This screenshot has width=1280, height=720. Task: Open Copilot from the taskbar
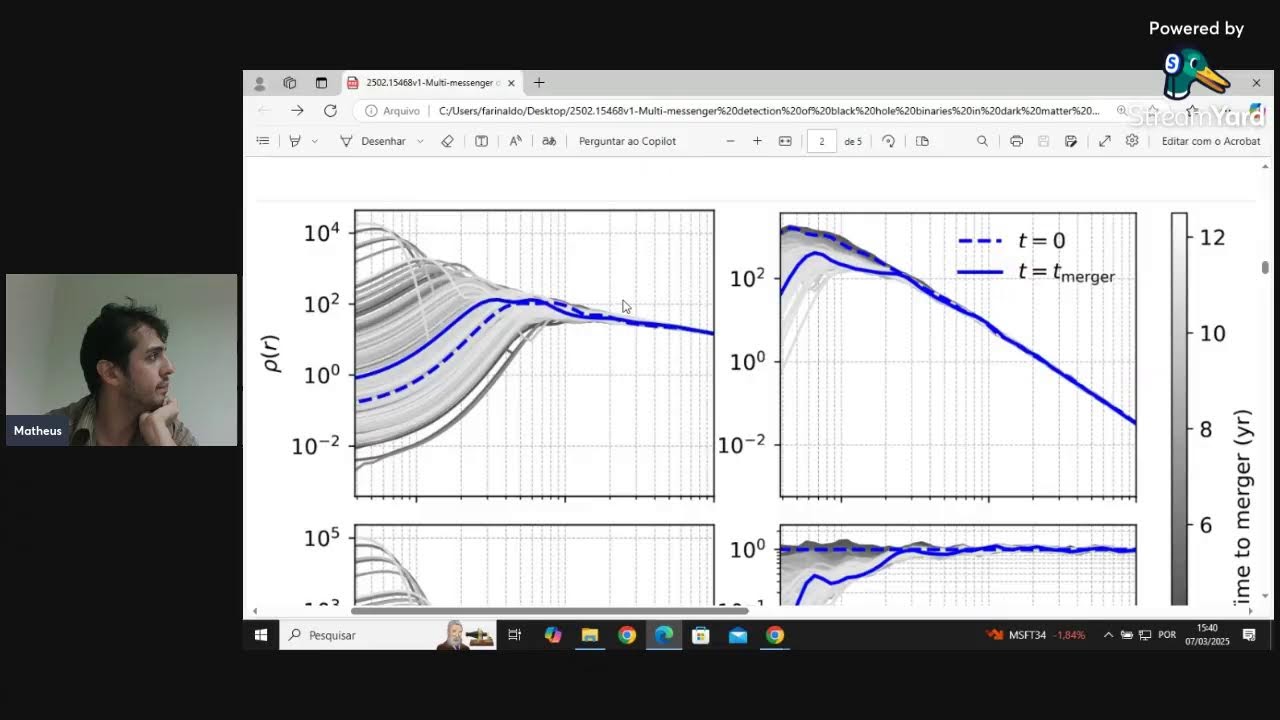[553, 635]
